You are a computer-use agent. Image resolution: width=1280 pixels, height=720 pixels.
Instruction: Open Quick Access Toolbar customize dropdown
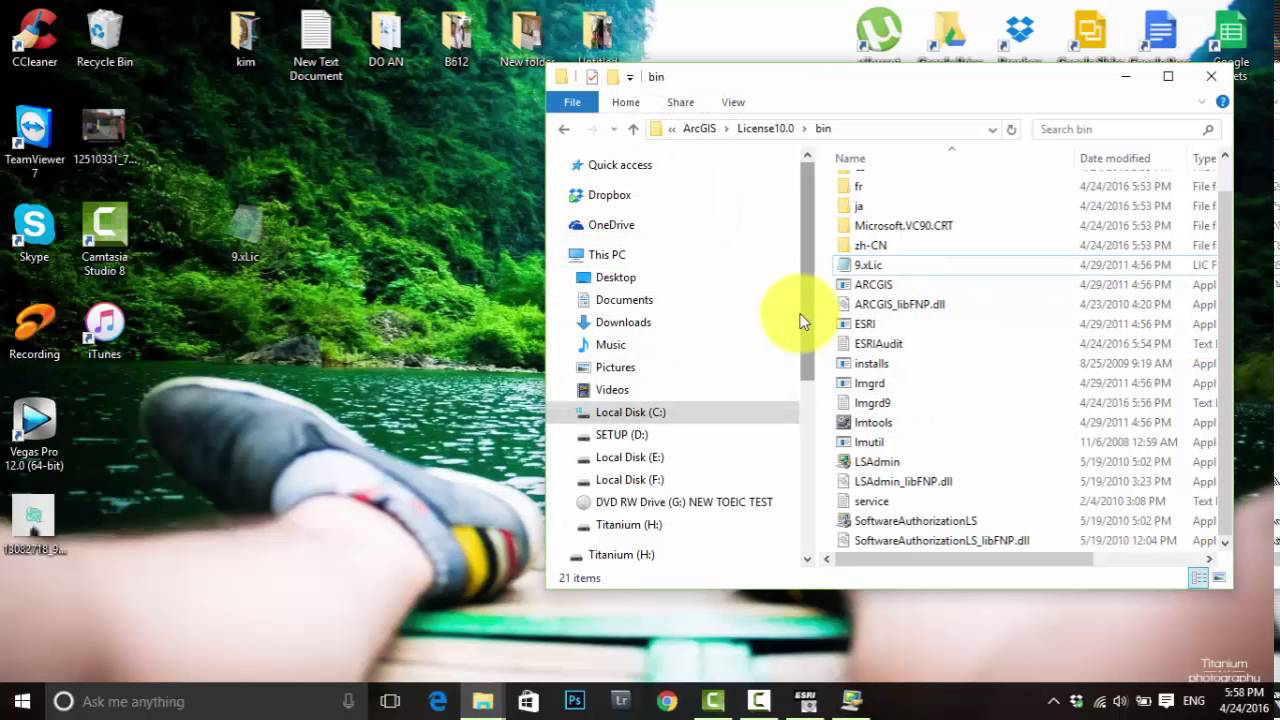click(630, 77)
